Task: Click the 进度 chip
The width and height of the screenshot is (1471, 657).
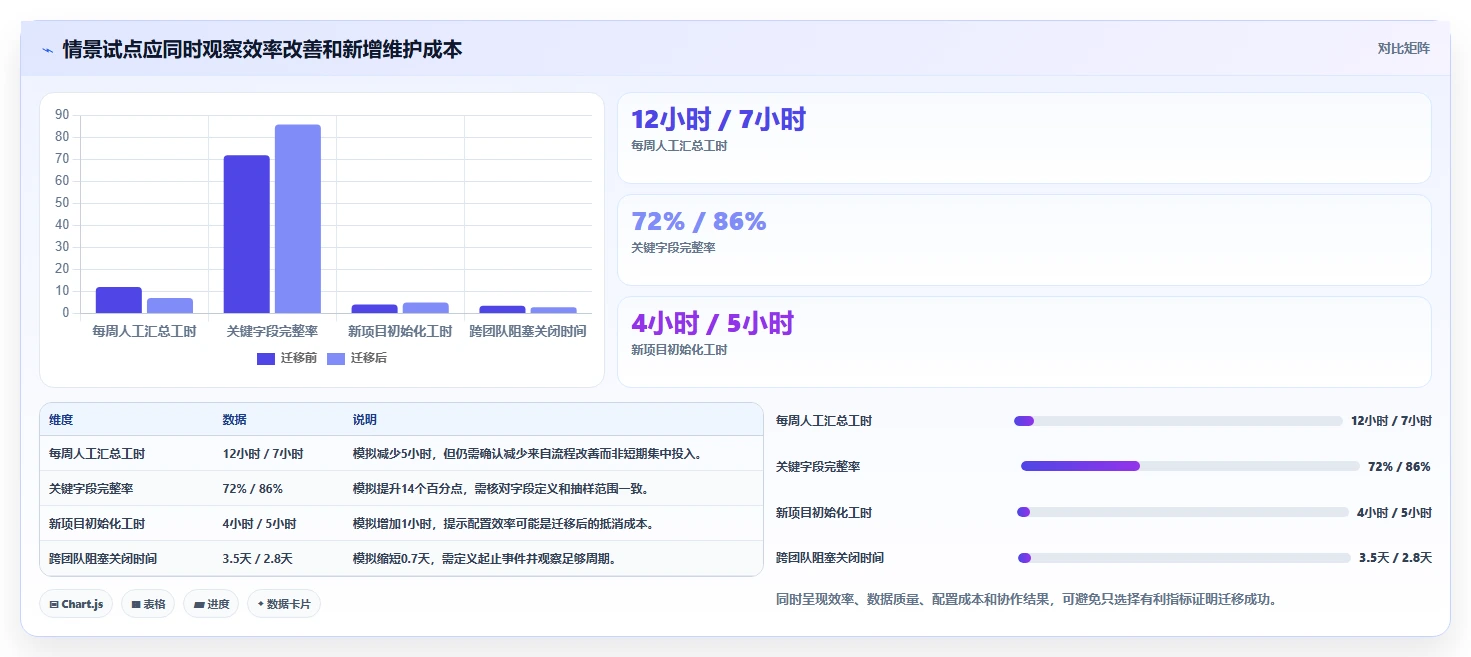Action: (211, 604)
